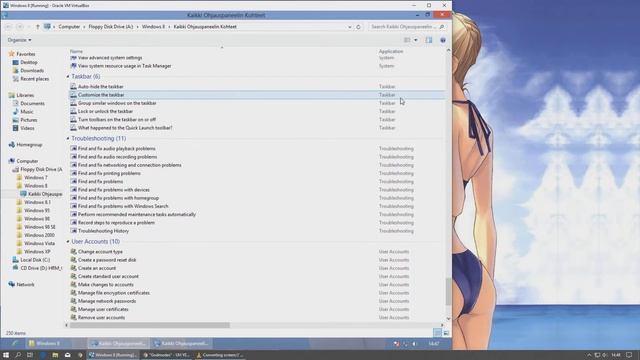Open Record steps to reproduce a problem

click(116, 222)
